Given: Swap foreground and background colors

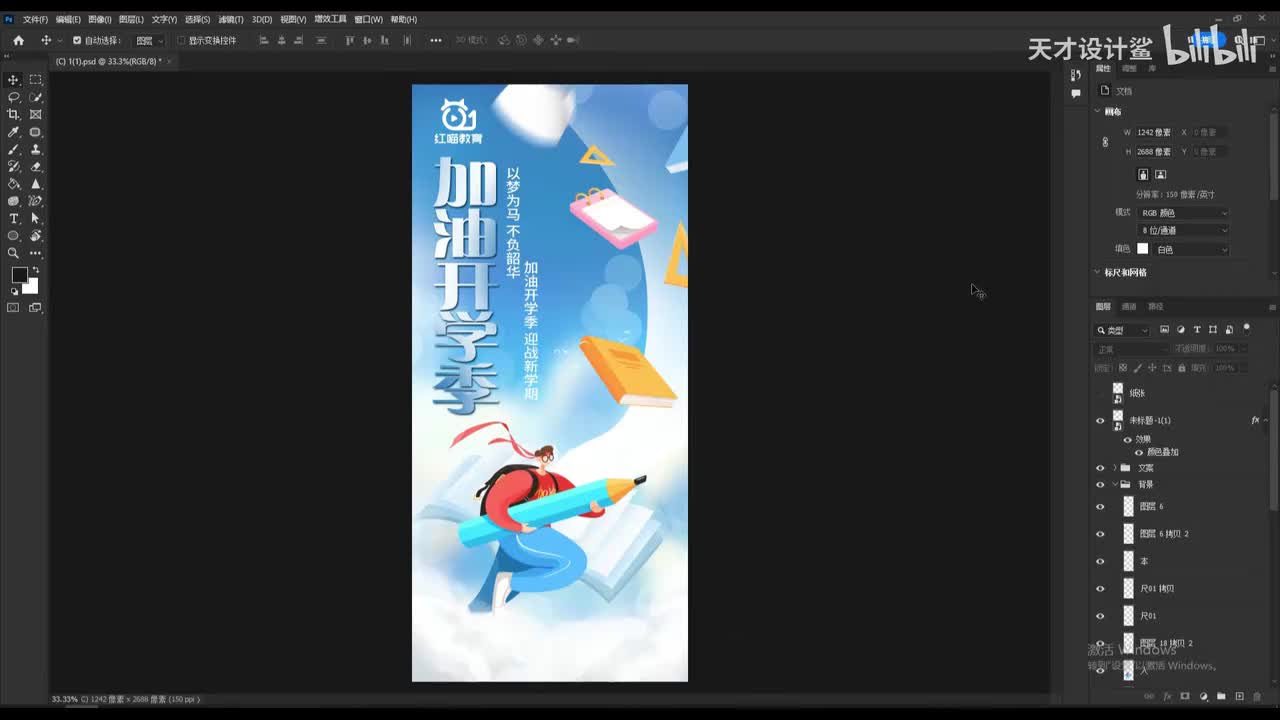Looking at the screenshot, I should pos(36,270).
